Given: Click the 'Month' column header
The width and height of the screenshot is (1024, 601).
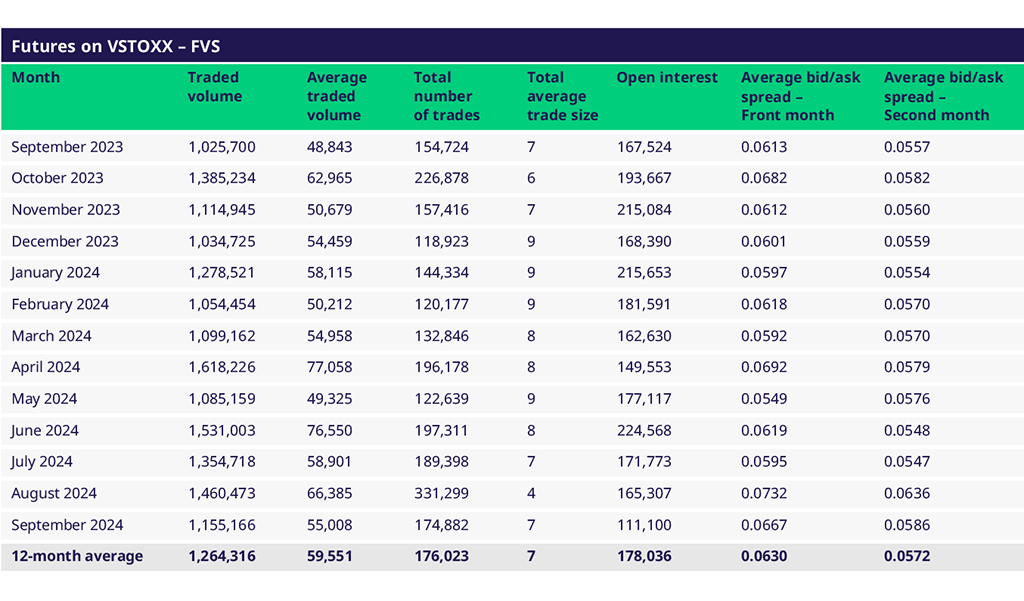Looking at the screenshot, I should (x=36, y=78).
